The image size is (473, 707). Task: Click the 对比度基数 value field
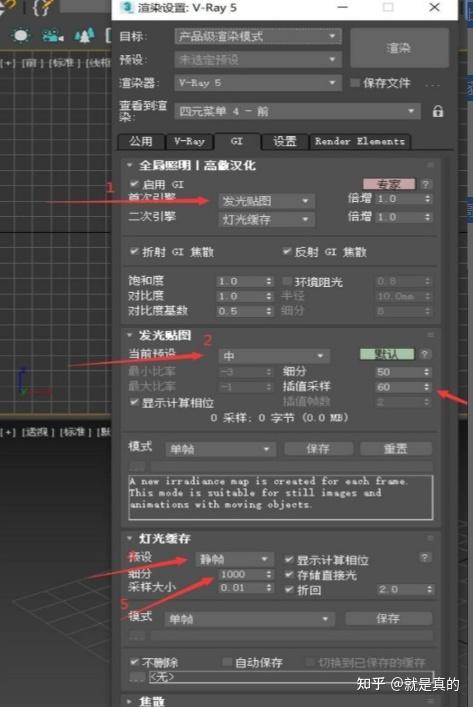pos(240,311)
